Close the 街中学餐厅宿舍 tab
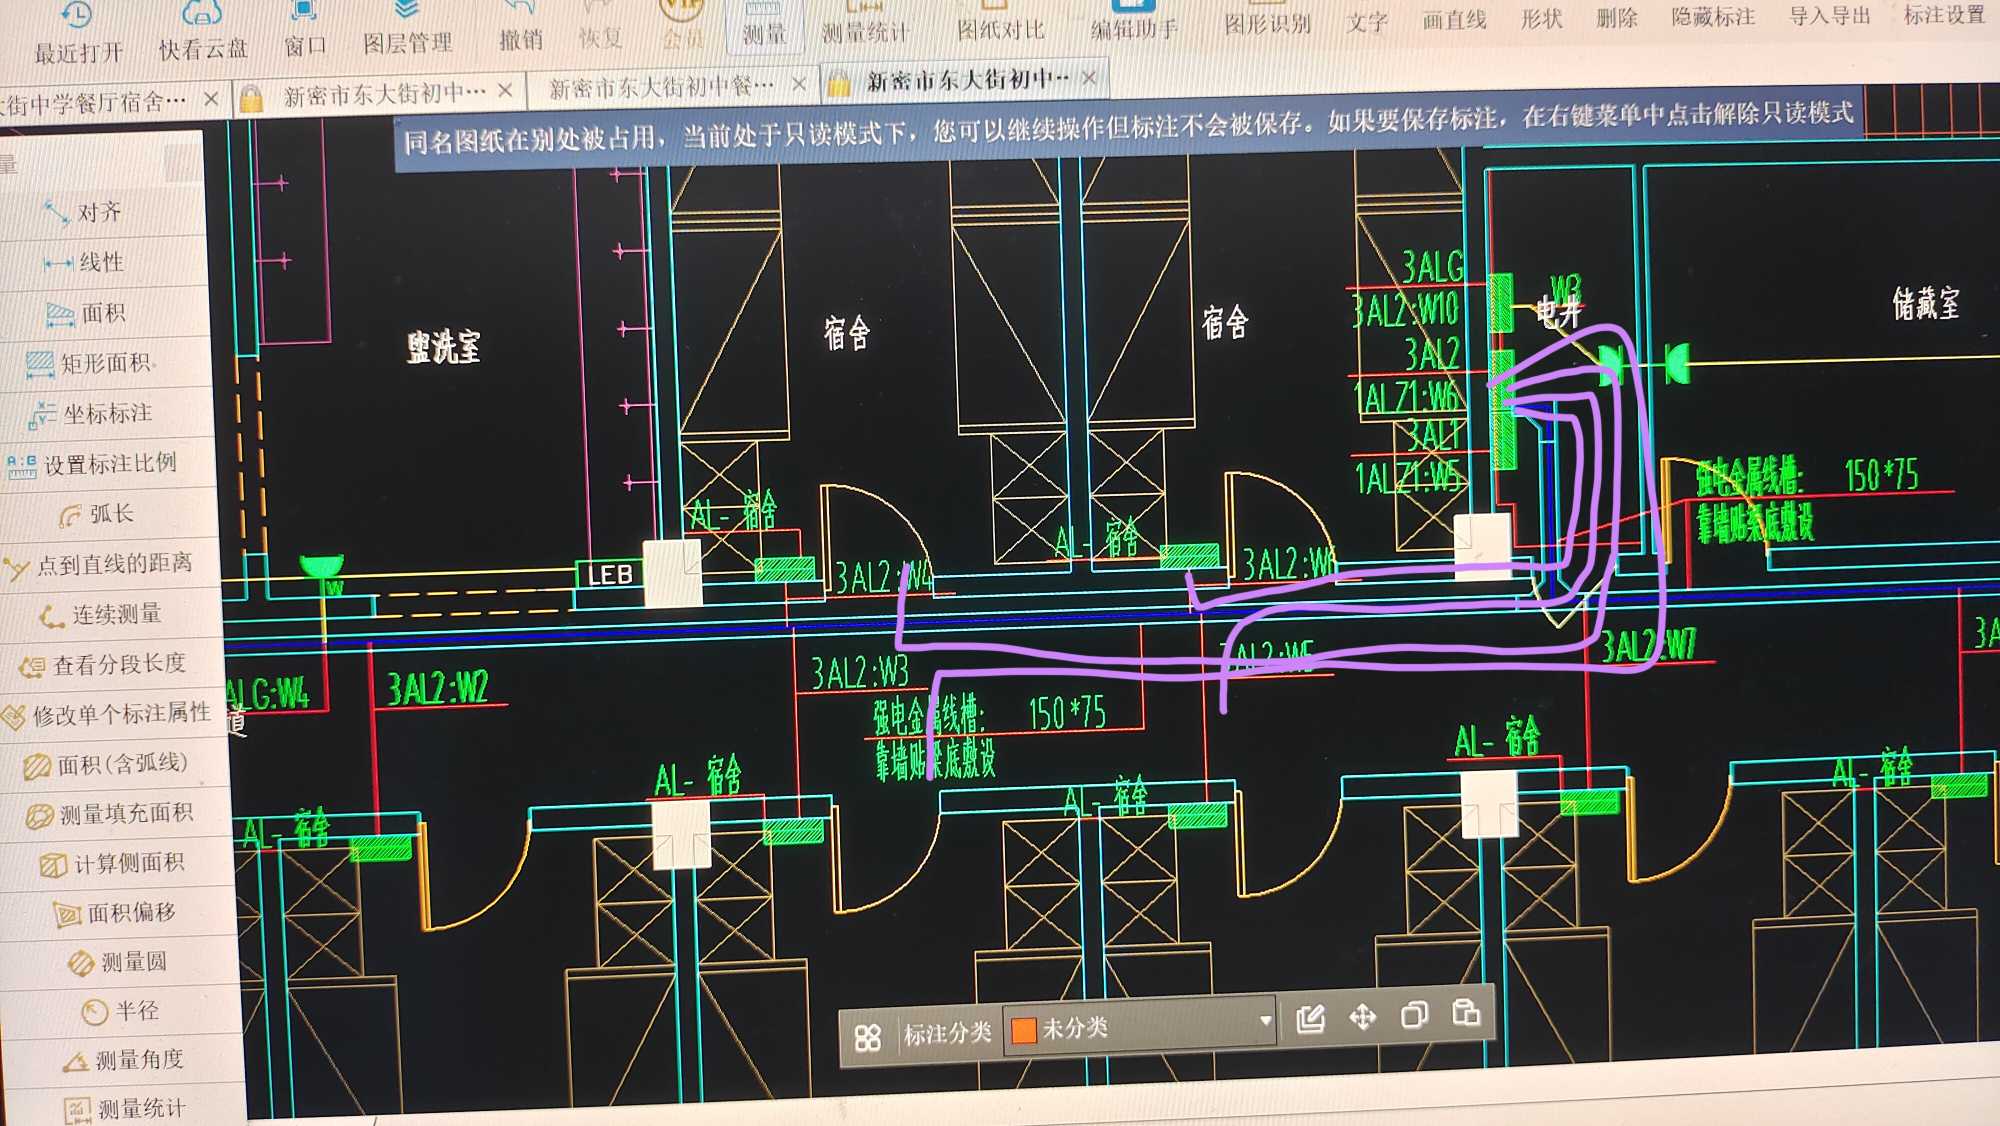2000x1126 pixels. pyautogui.click(x=211, y=98)
